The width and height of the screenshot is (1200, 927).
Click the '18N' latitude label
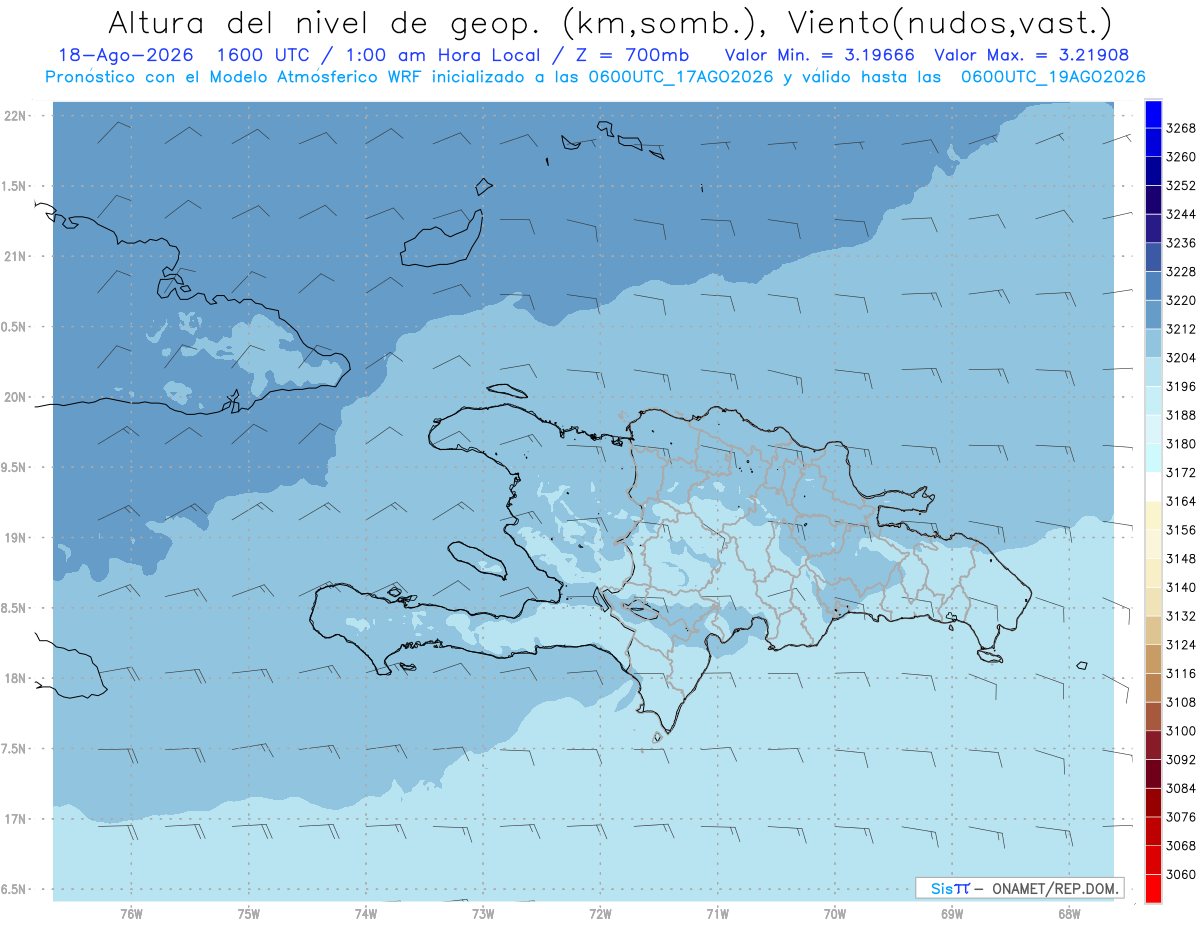14,679
